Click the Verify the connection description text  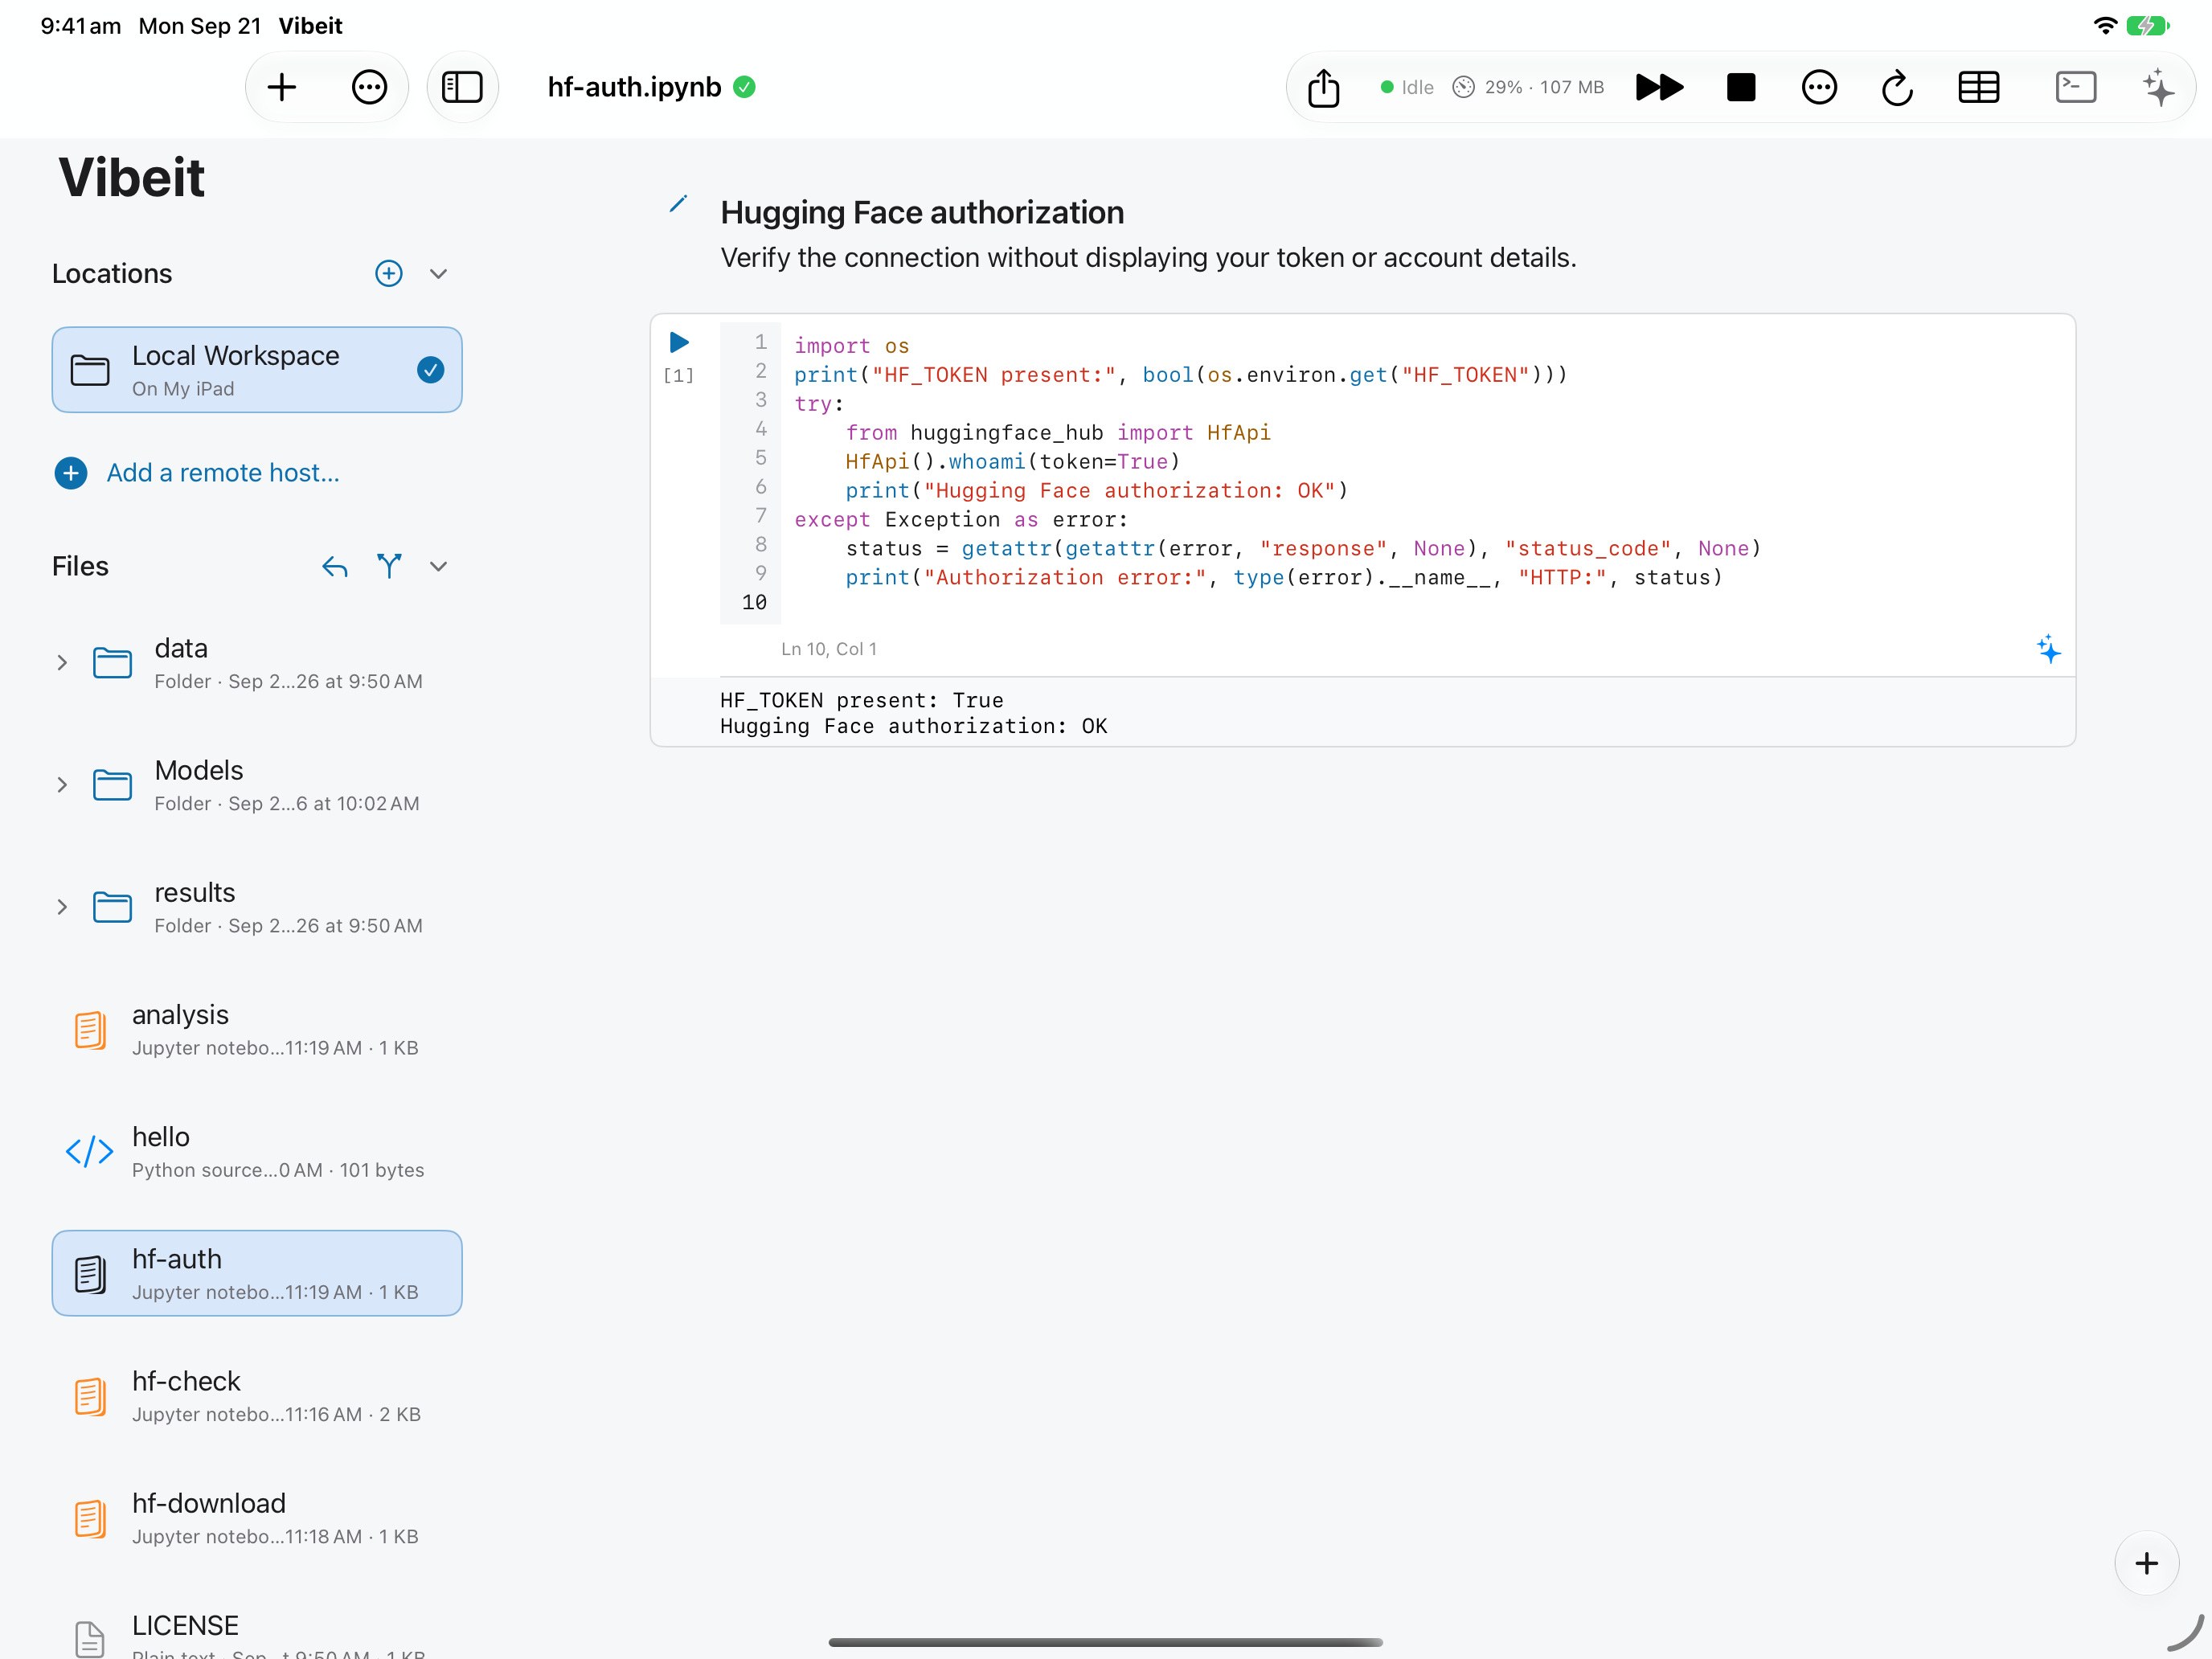click(1148, 257)
